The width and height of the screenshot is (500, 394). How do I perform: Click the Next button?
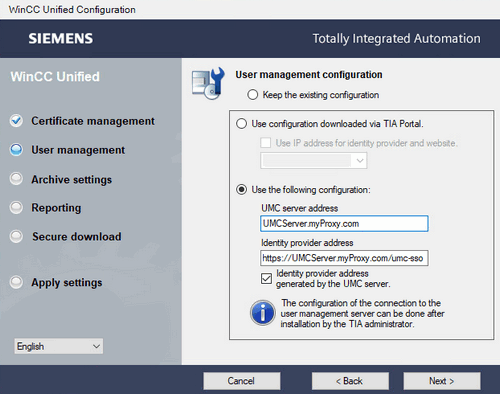[x=442, y=381]
